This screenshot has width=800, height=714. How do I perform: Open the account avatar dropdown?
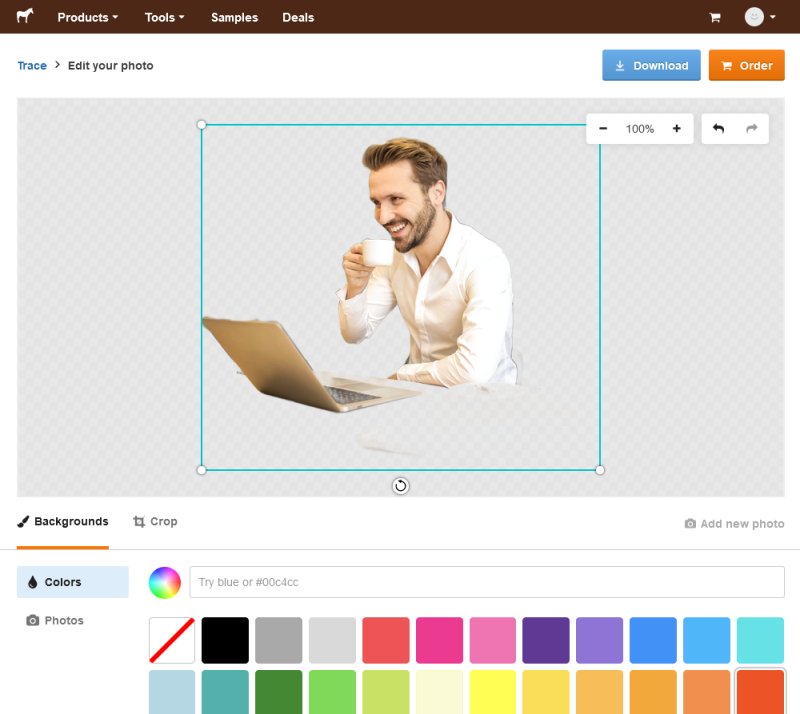759,17
